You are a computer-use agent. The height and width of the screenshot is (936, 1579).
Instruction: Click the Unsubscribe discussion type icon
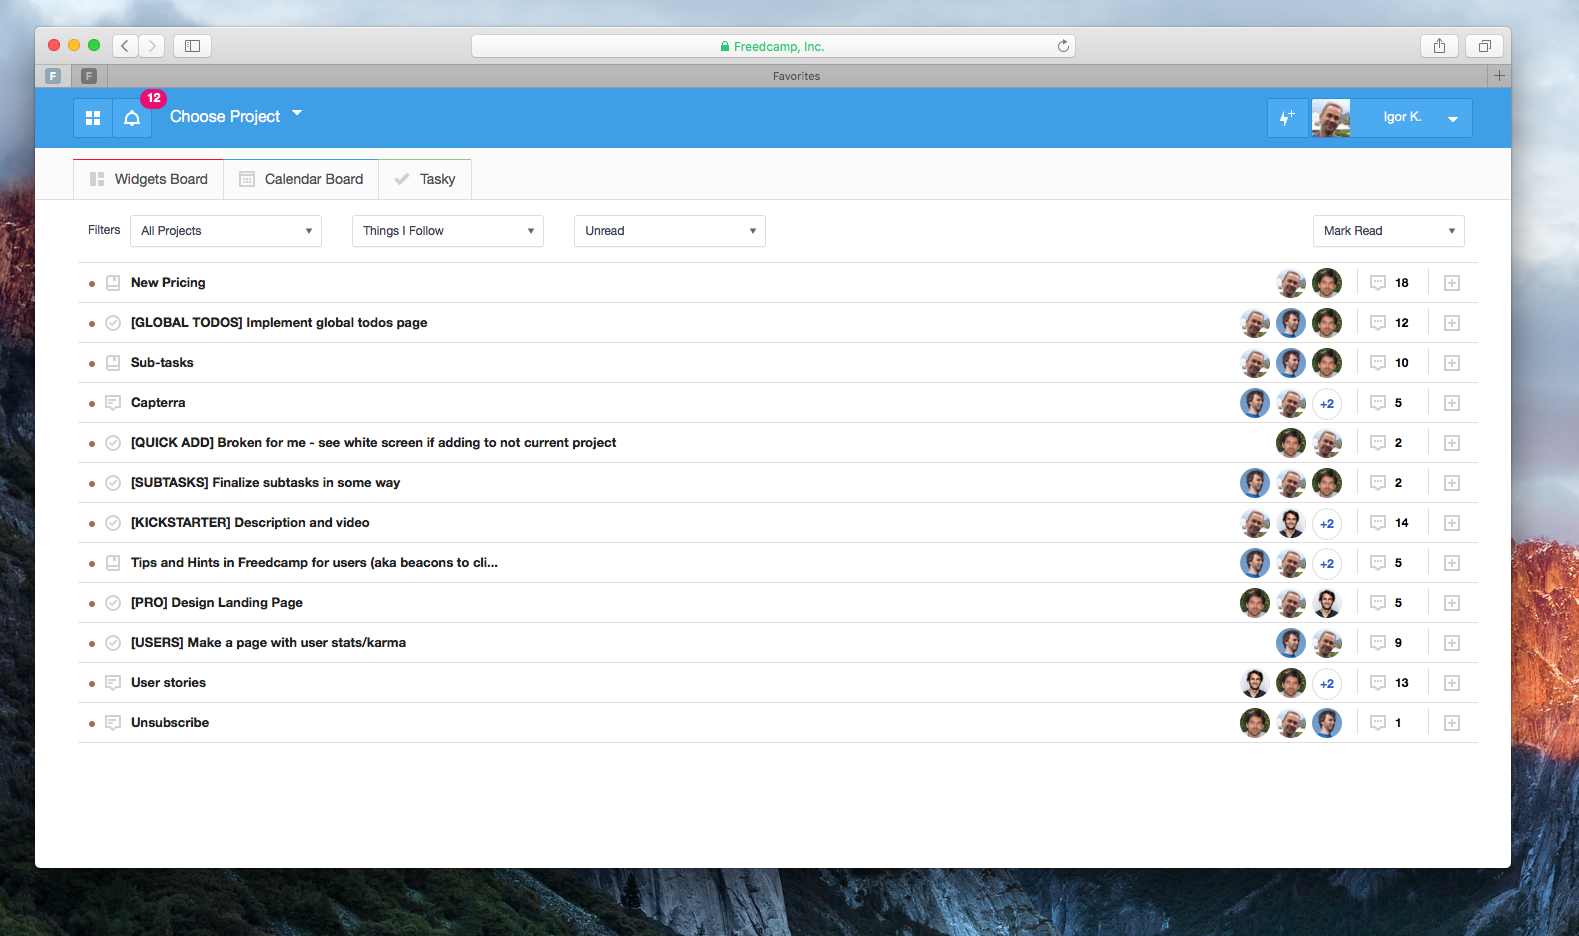click(x=113, y=723)
